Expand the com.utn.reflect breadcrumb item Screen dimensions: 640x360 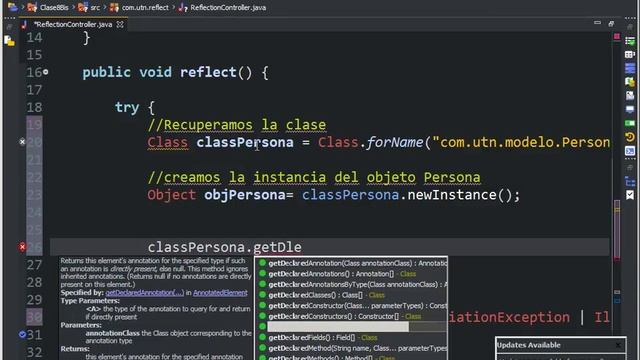[139, 7]
